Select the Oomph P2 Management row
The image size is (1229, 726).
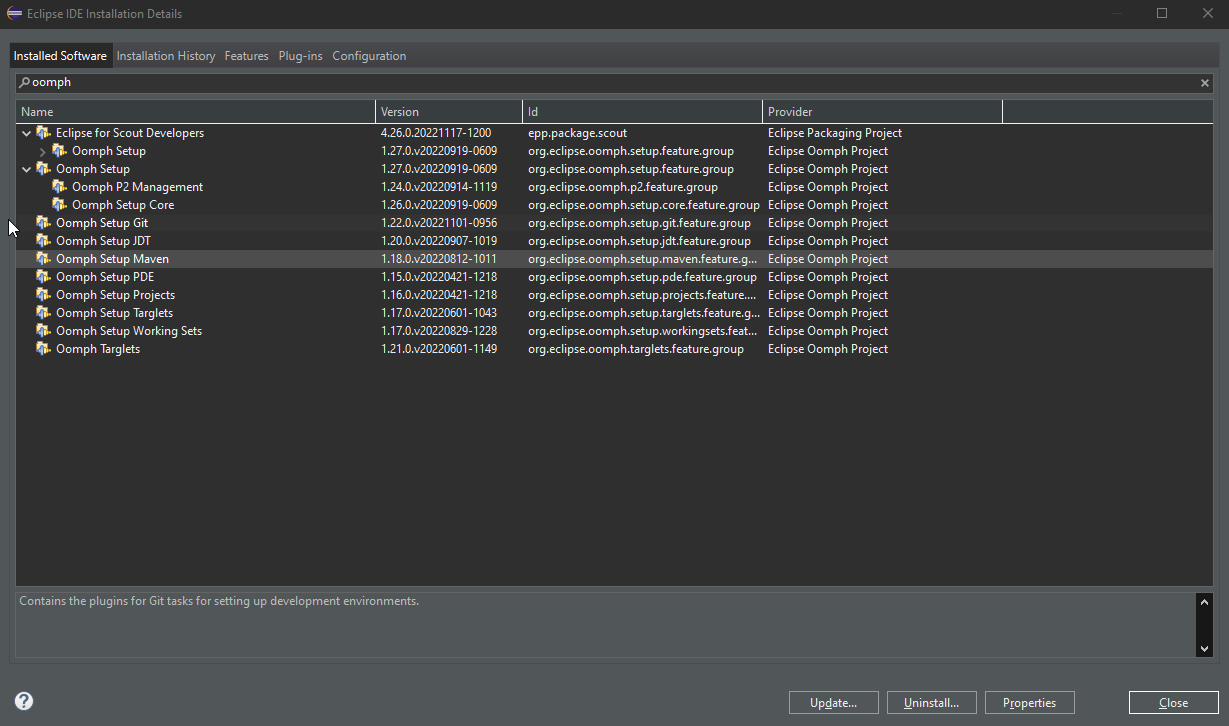point(614,187)
